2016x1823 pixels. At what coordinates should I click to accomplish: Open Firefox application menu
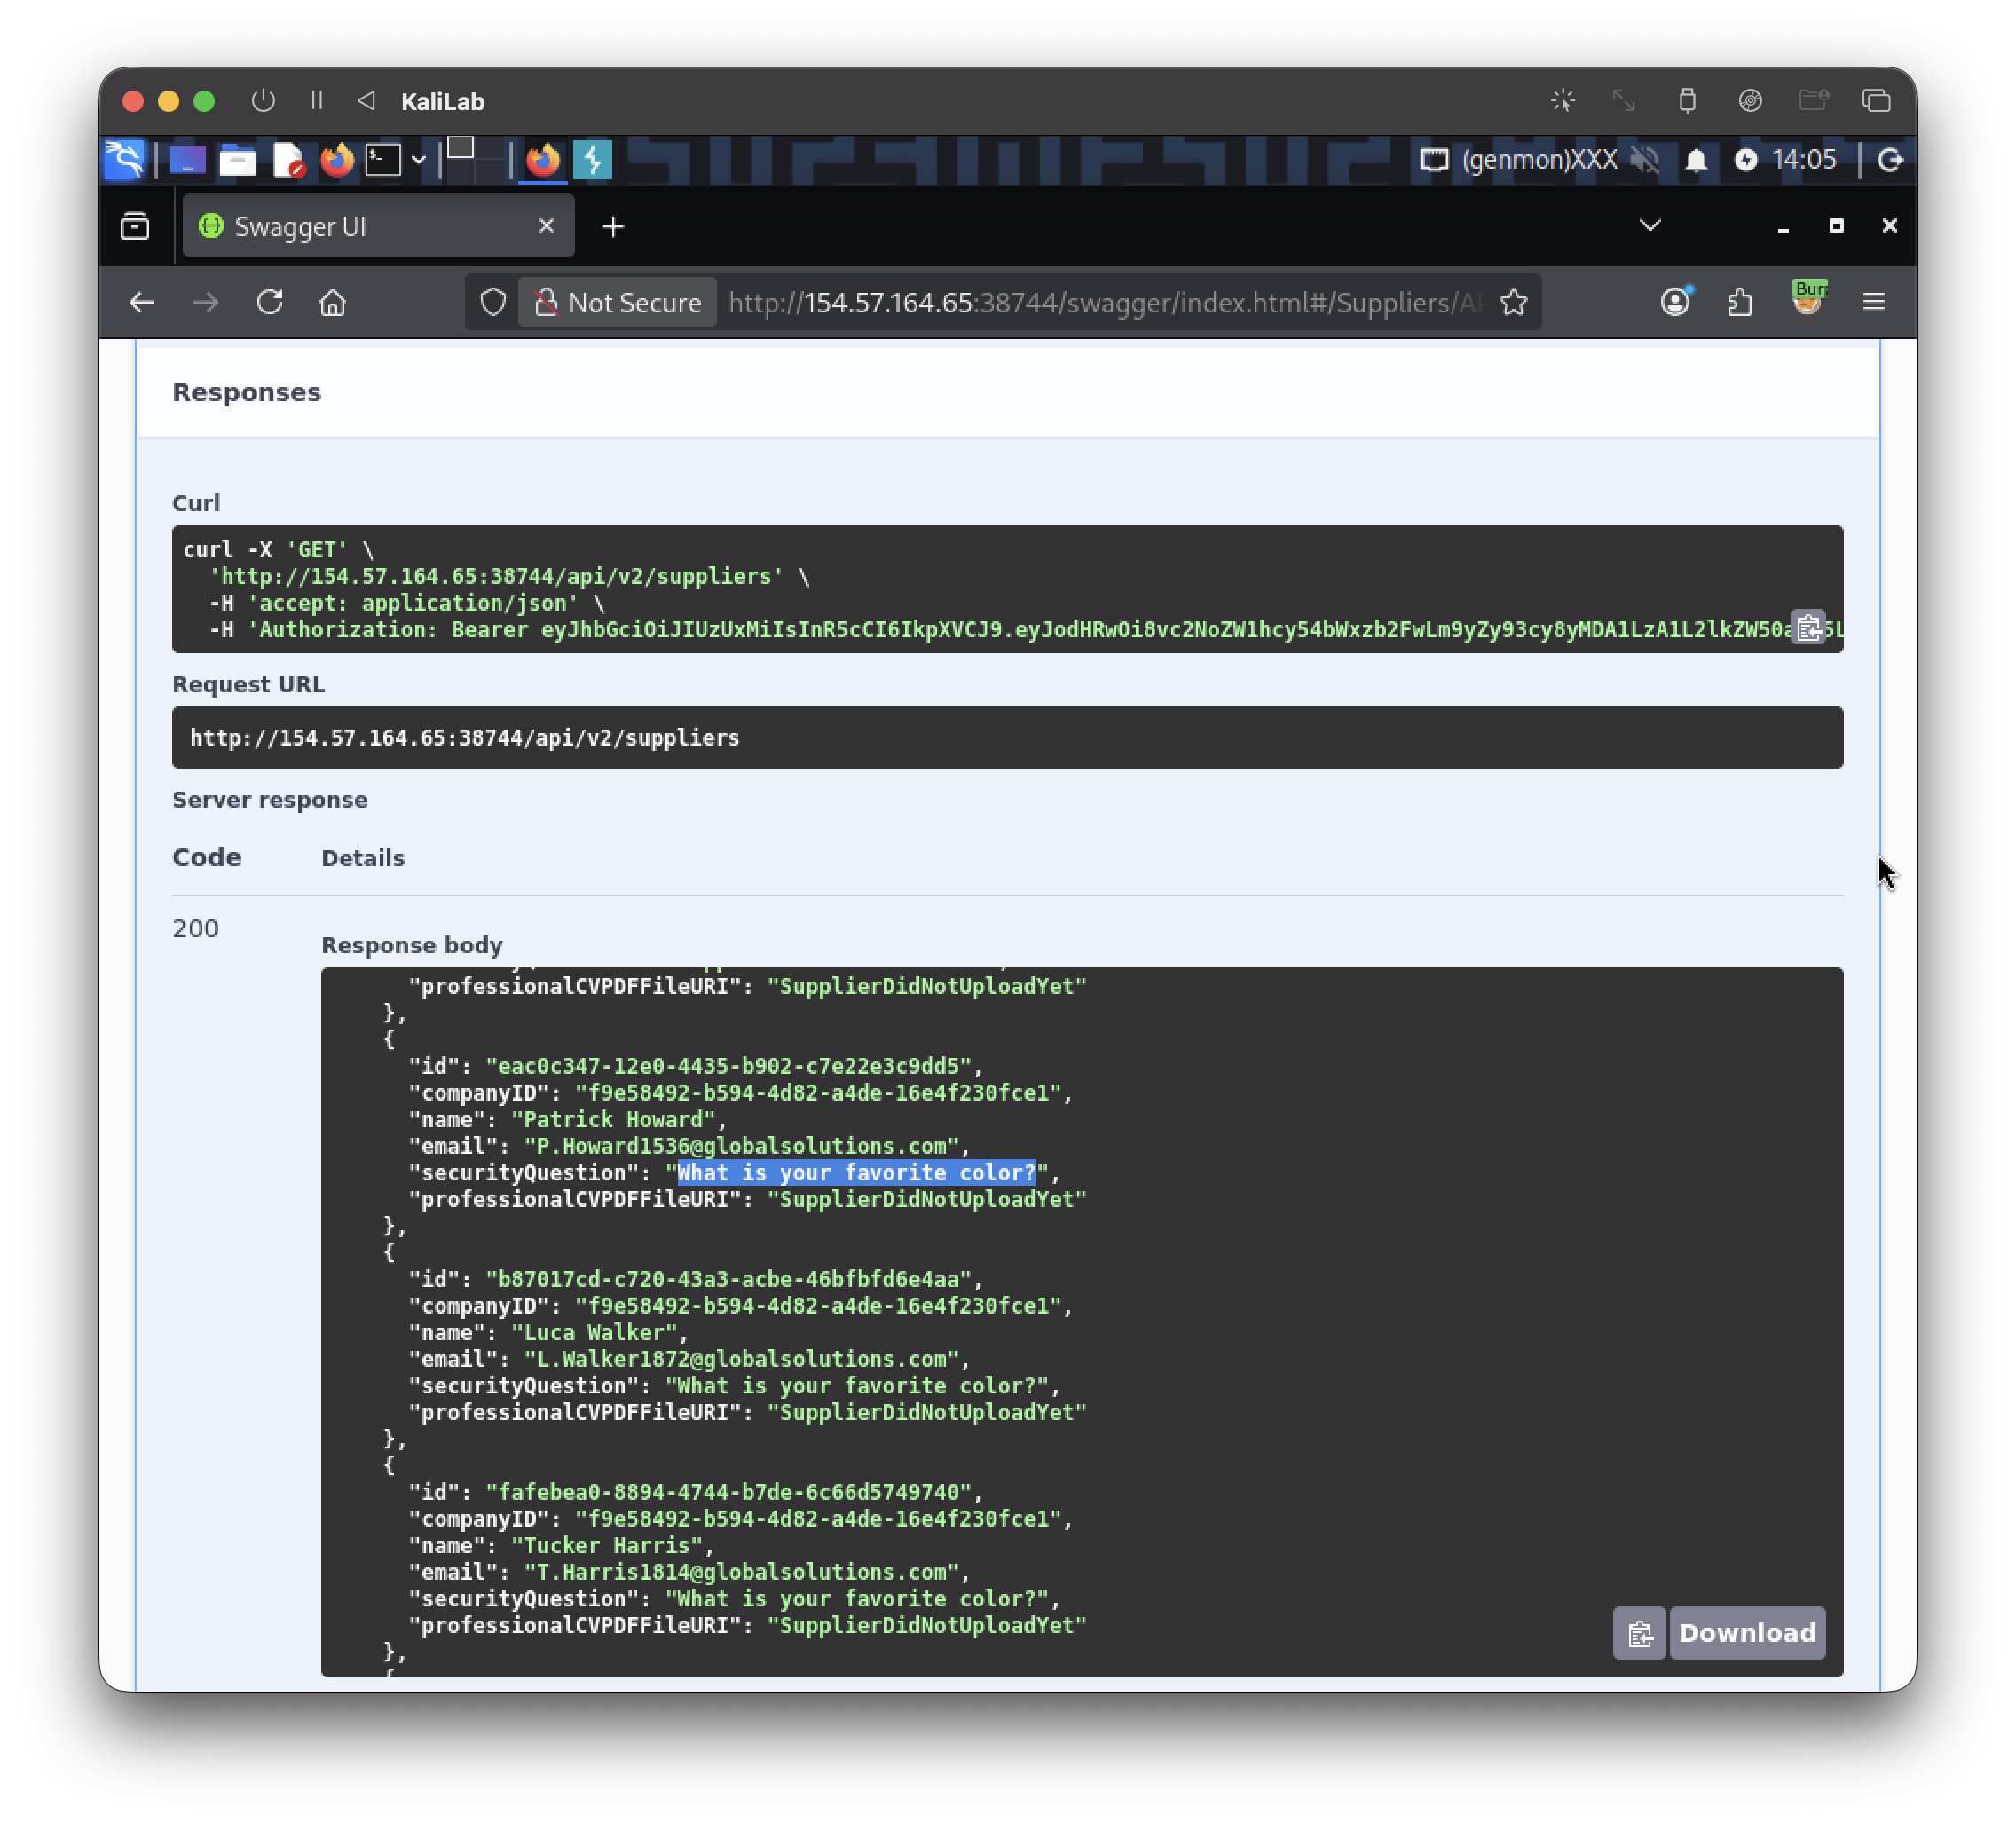tap(1874, 302)
